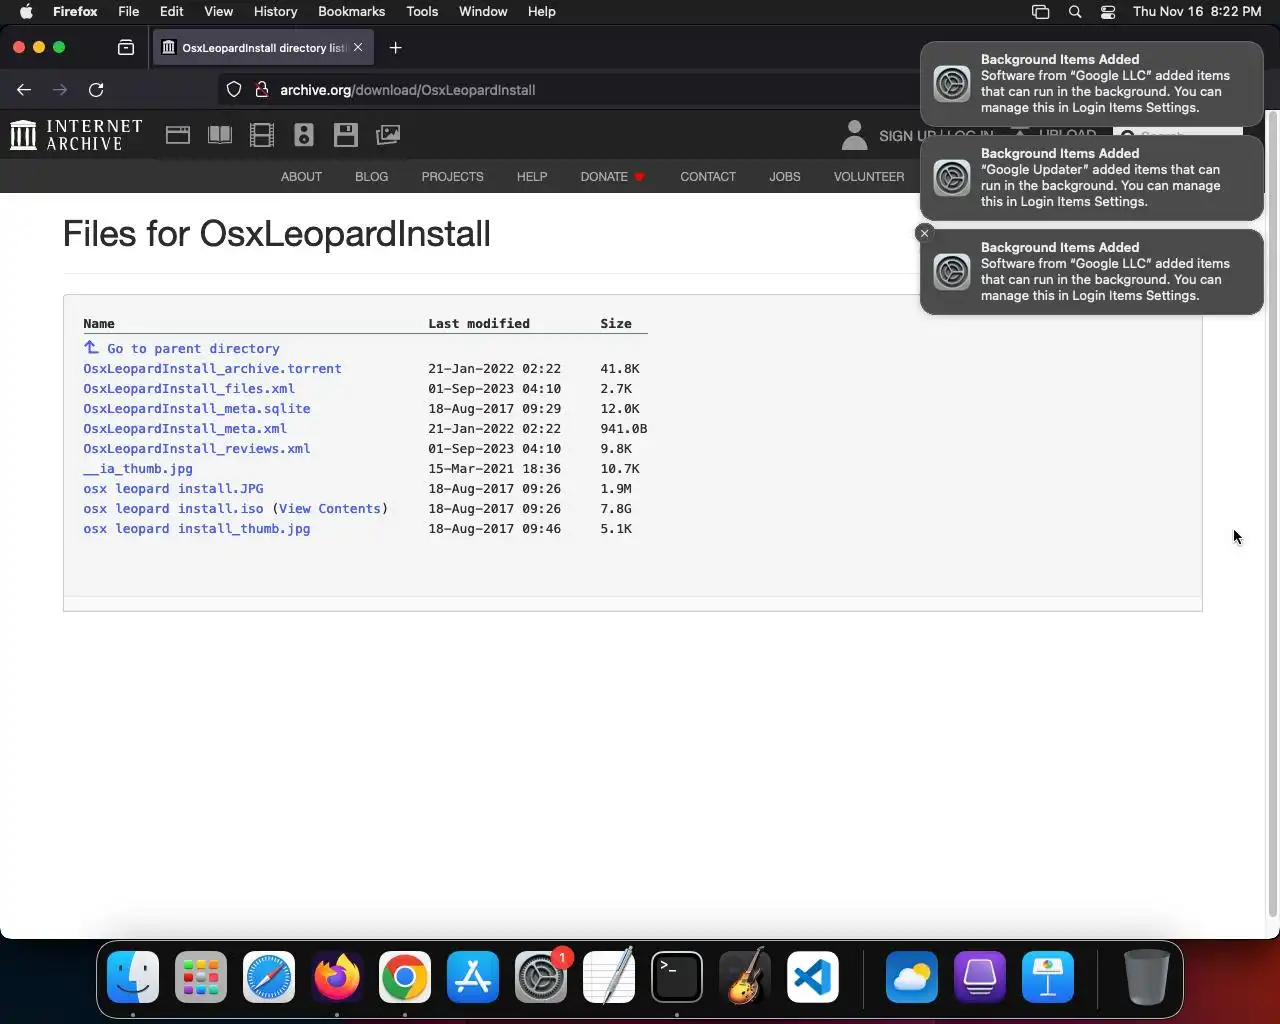The width and height of the screenshot is (1280, 1024).
Task: Click the address bar URL field
Action: (x=570, y=90)
